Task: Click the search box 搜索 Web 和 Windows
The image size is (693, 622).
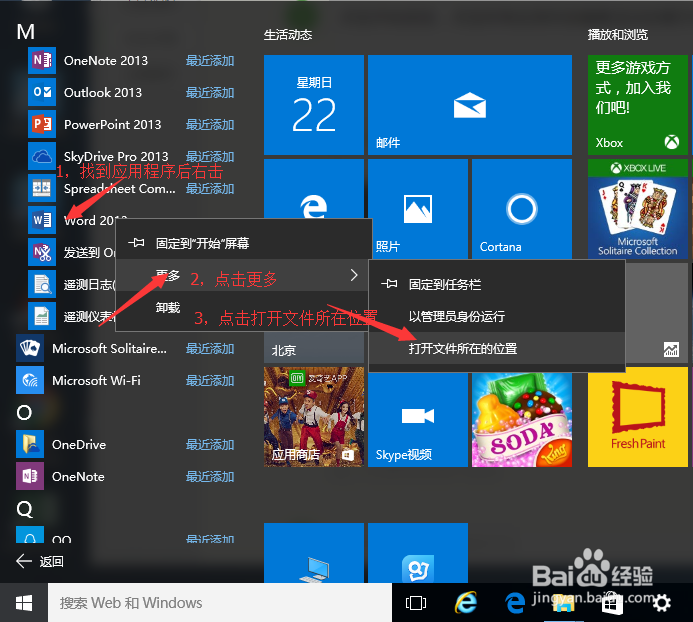Action: pyautogui.click(x=220, y=603)
